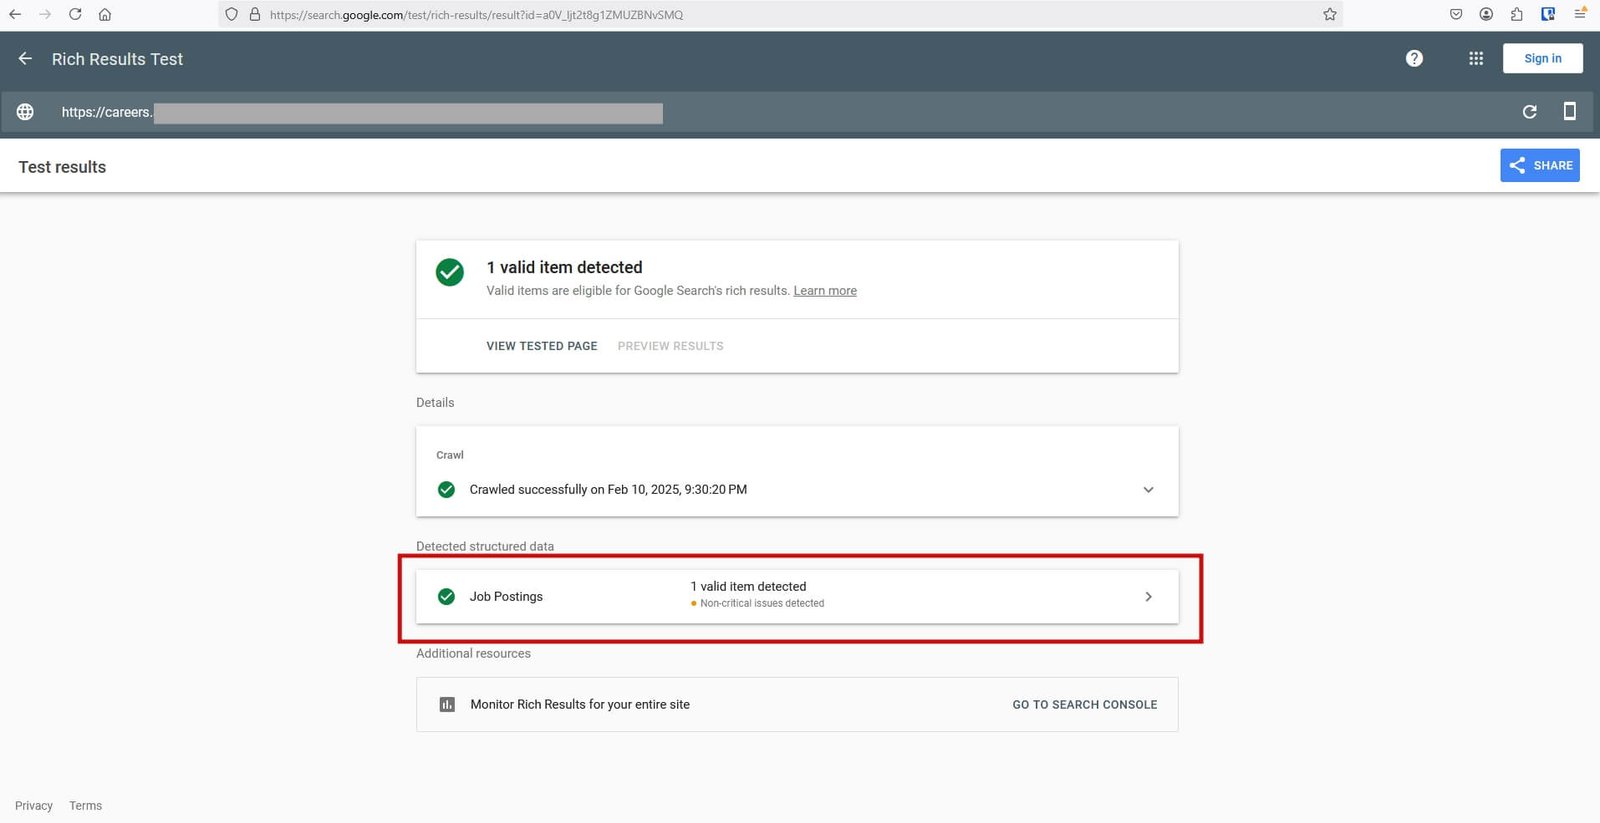Rerun the test with the refresh icon

1529,112
